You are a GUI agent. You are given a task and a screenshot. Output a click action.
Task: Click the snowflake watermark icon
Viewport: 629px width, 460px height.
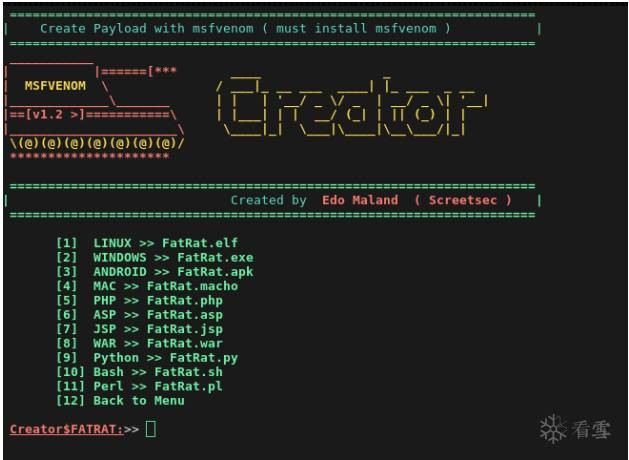pyautogui.click(x=553, y=429)
